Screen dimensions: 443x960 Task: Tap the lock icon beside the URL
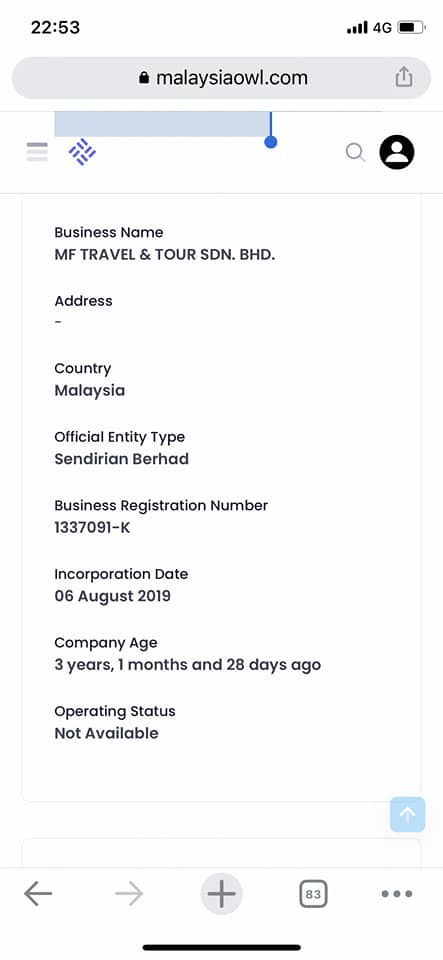[144, 78]
